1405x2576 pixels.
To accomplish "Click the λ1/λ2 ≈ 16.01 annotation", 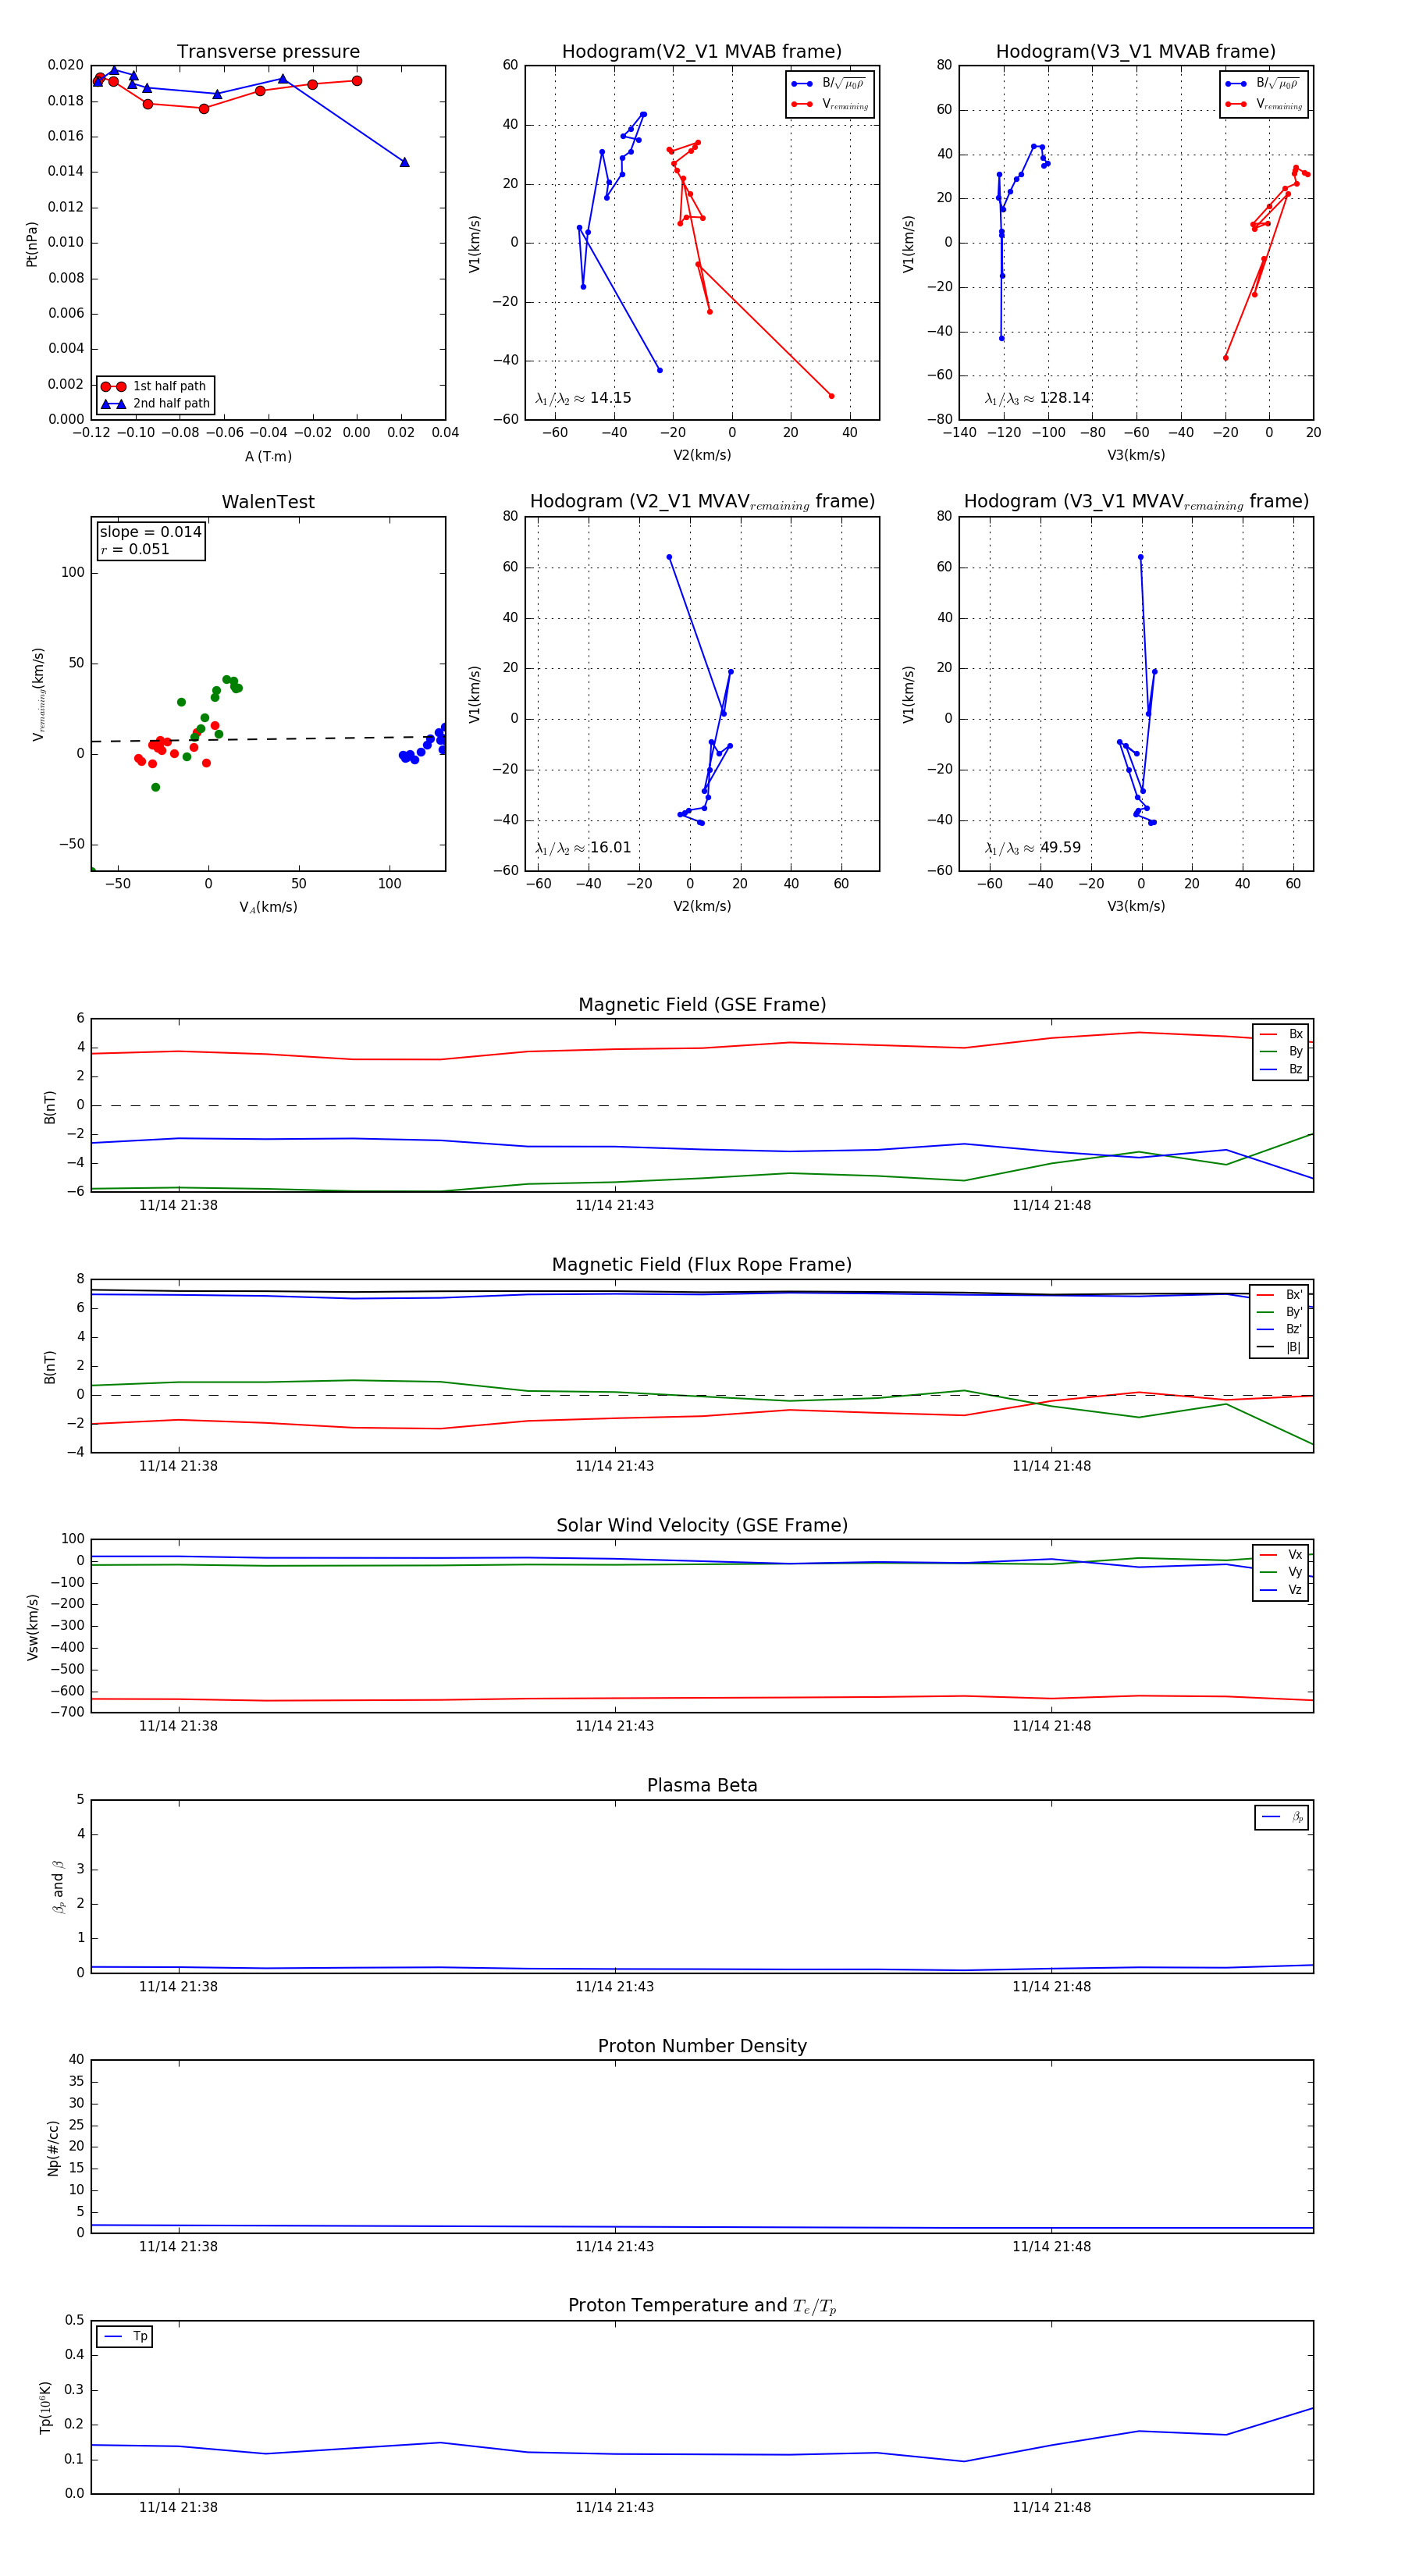I will (583, 848).
